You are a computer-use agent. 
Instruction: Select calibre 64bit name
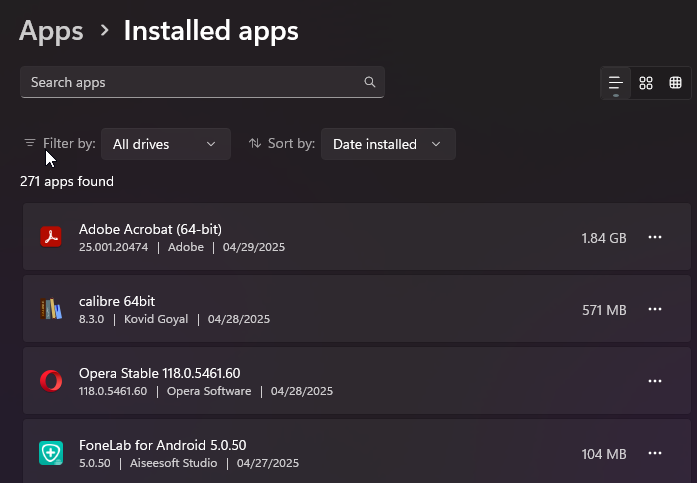(117, 301)
